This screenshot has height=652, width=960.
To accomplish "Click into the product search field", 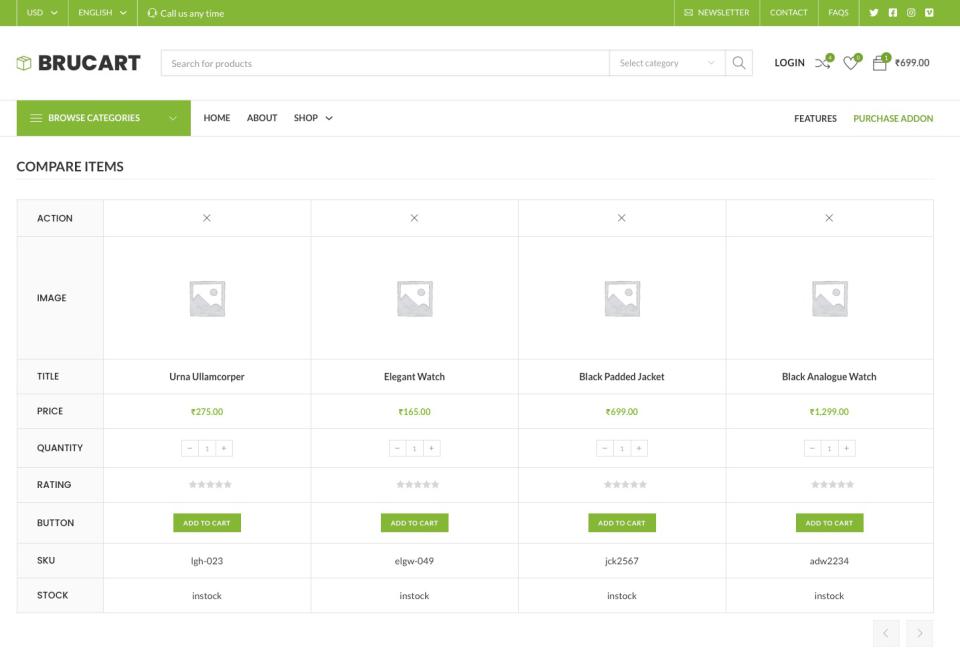I will (385, 63).
